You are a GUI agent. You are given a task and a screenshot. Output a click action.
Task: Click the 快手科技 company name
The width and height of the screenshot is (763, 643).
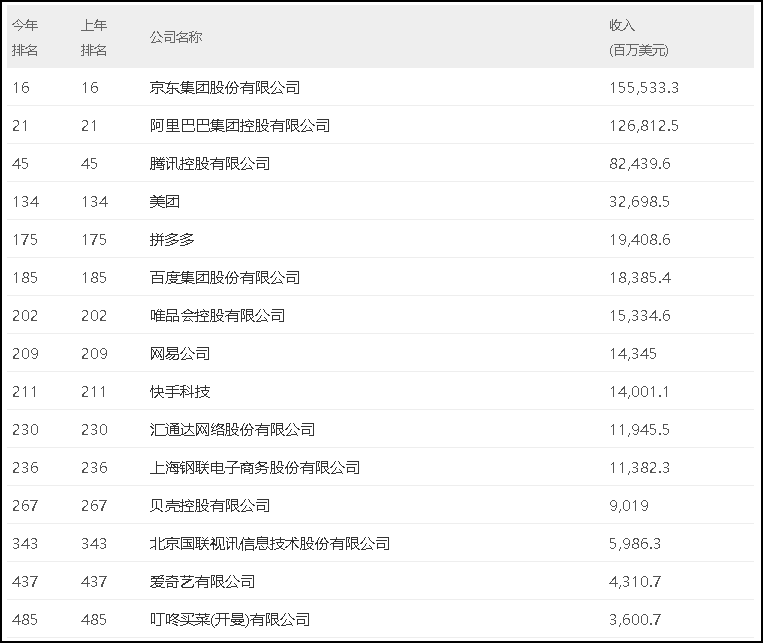pyautogui.click(x=180, y=391)
